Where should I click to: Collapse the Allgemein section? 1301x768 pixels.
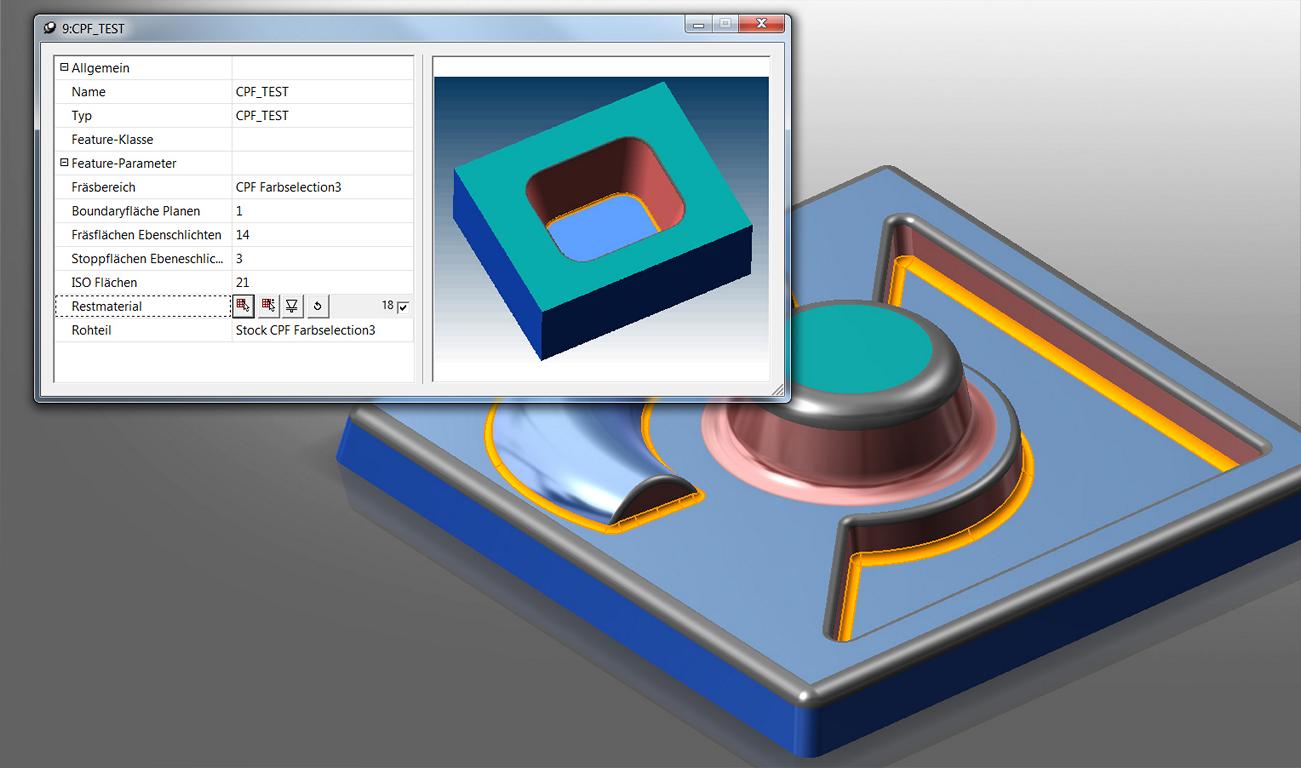(64, 68)
